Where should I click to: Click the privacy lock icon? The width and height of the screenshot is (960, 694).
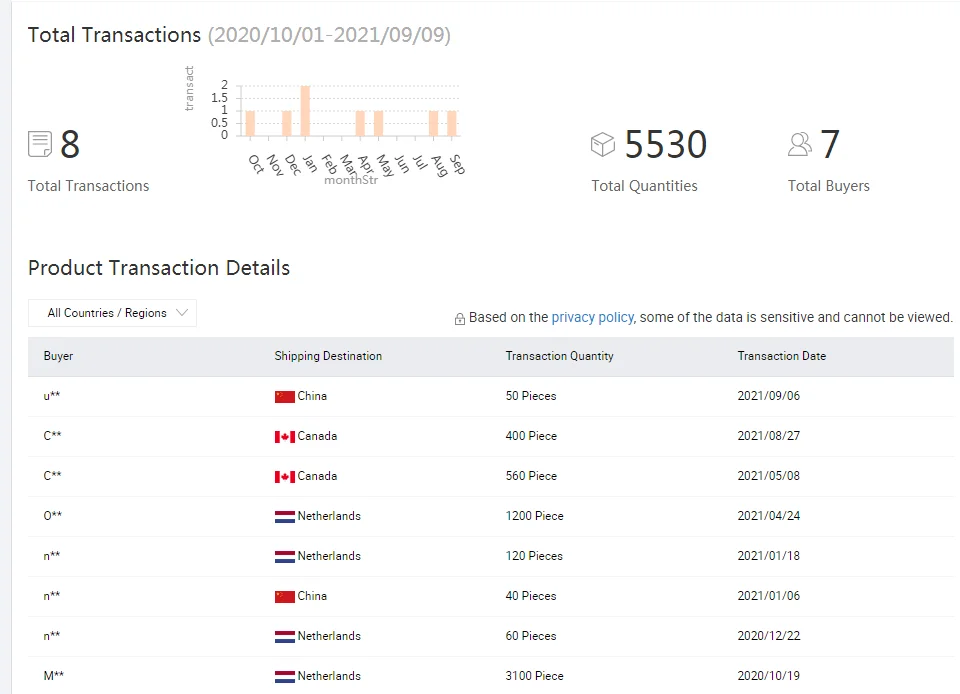click(x=460, y=319)
